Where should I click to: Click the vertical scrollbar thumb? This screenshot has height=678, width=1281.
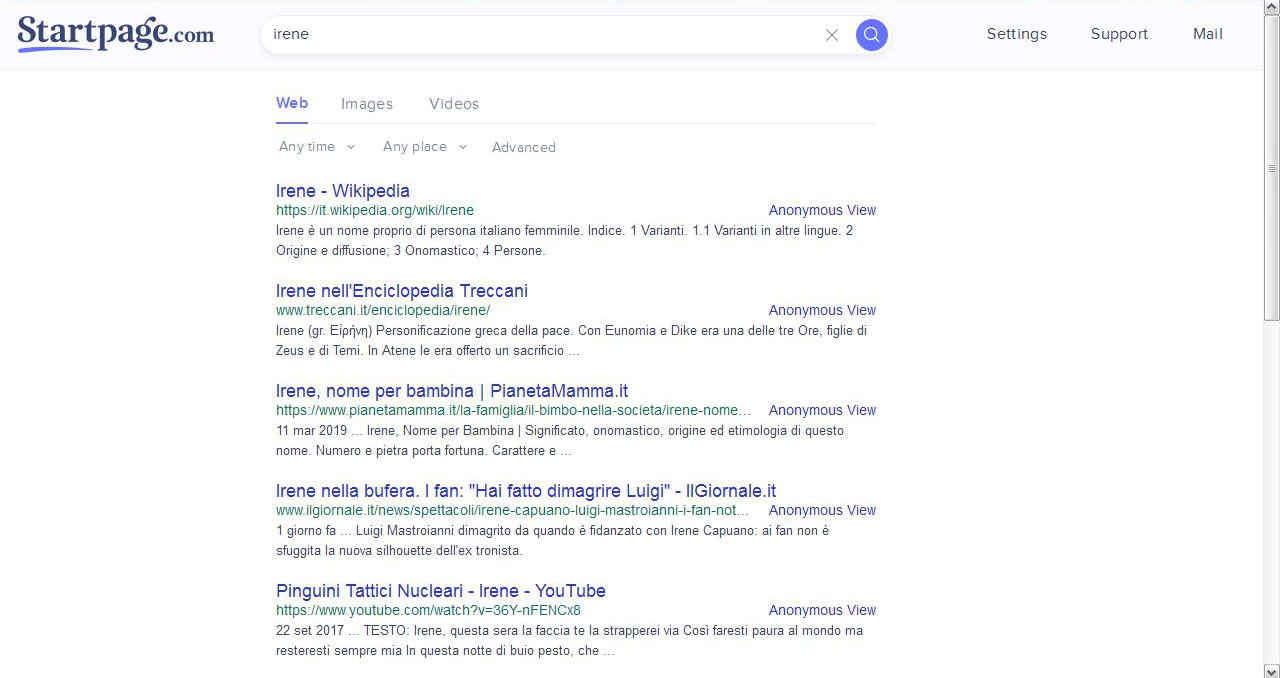[1272, 168]
